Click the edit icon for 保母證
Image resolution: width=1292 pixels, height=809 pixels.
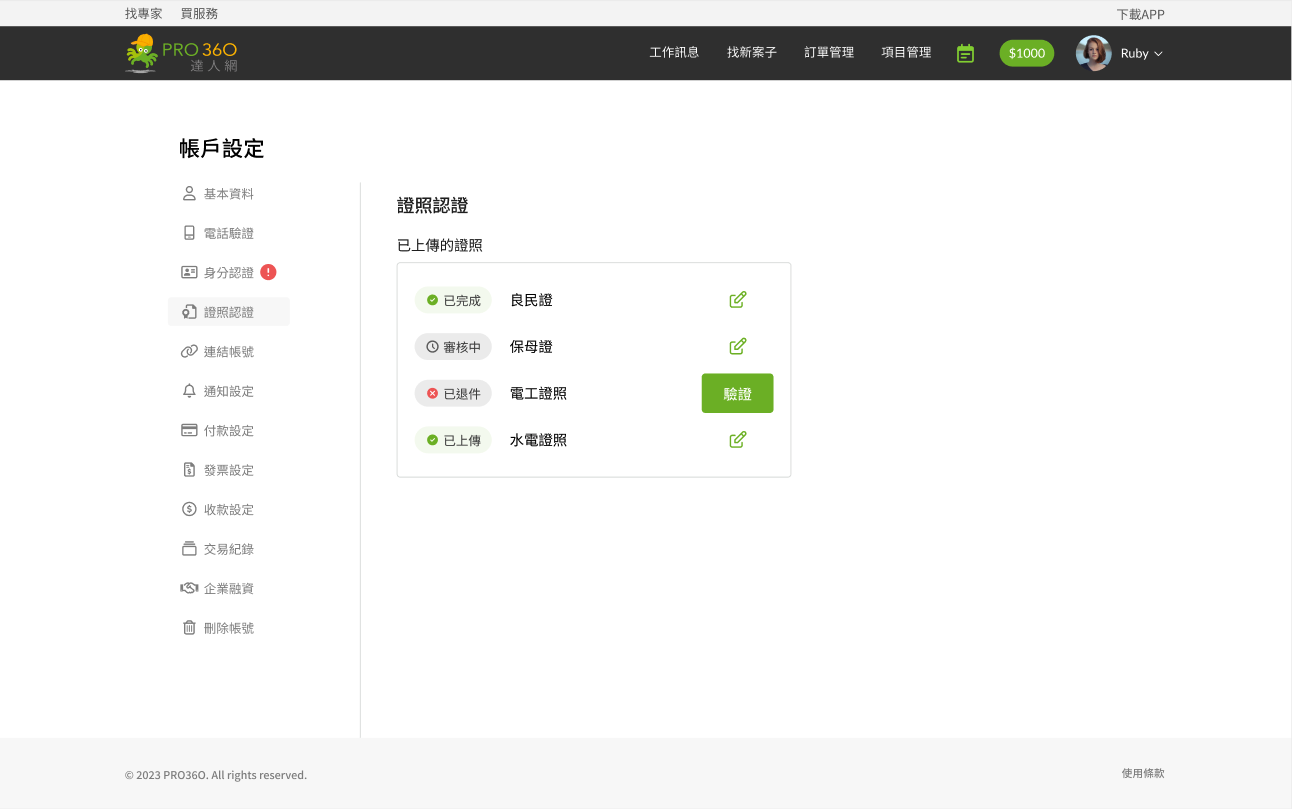click(737, 347)
